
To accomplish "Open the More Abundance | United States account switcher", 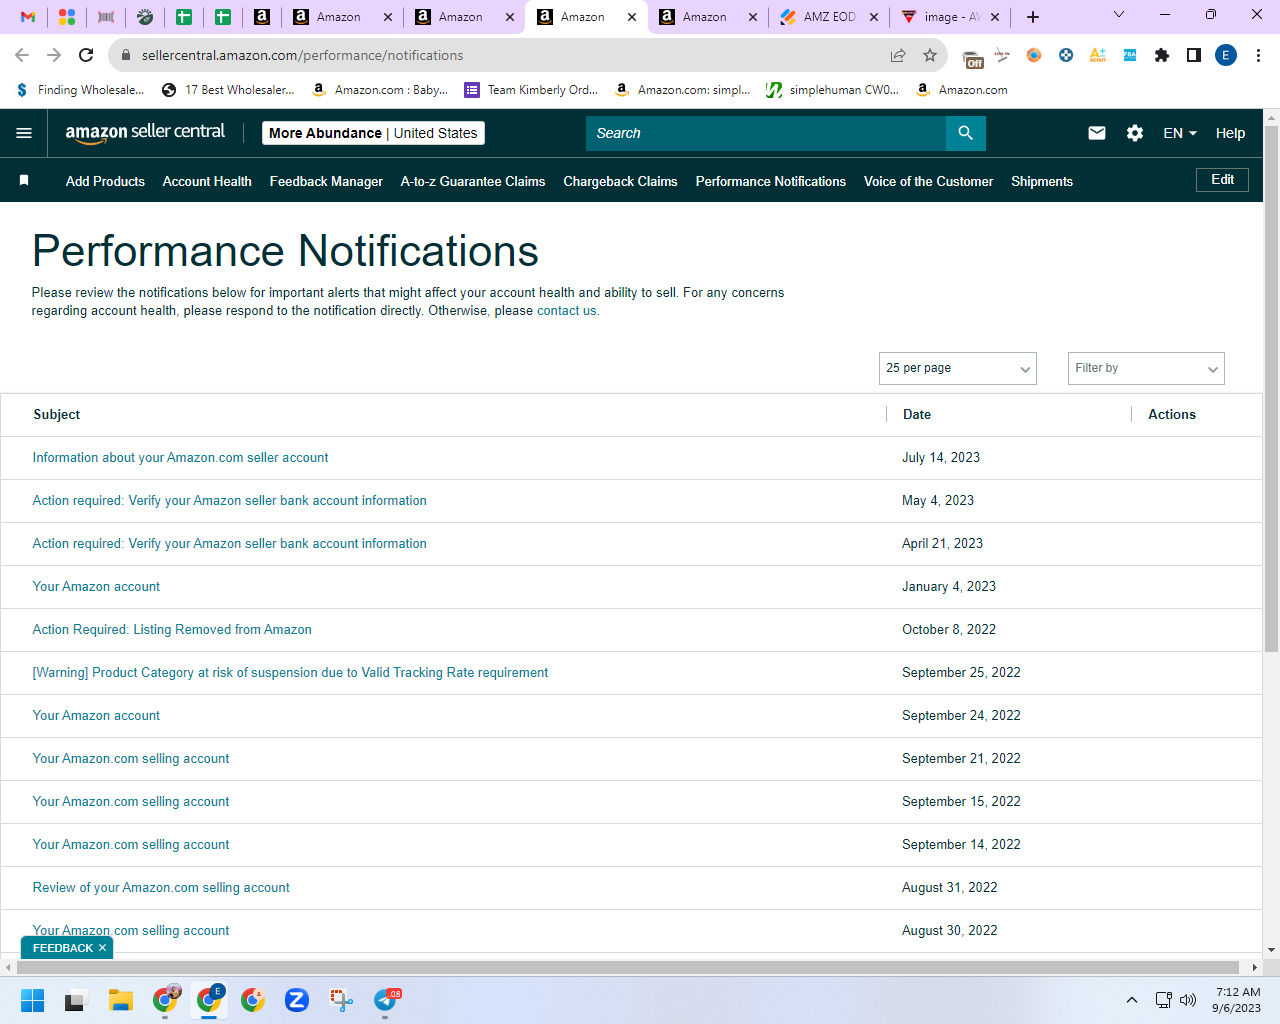I will click(x=373, y=133).
